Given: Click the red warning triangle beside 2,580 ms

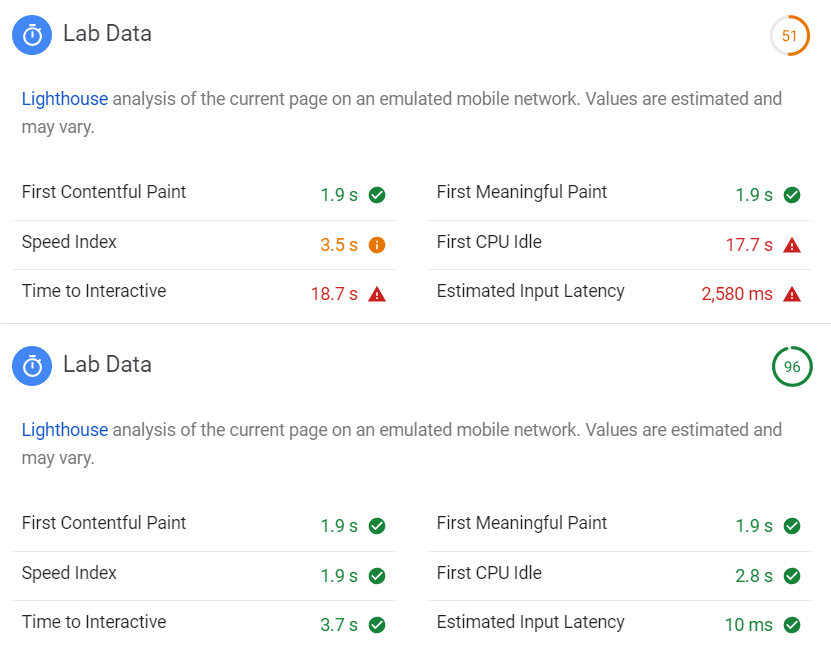Looking at the screenshot, I should (792, 294).
